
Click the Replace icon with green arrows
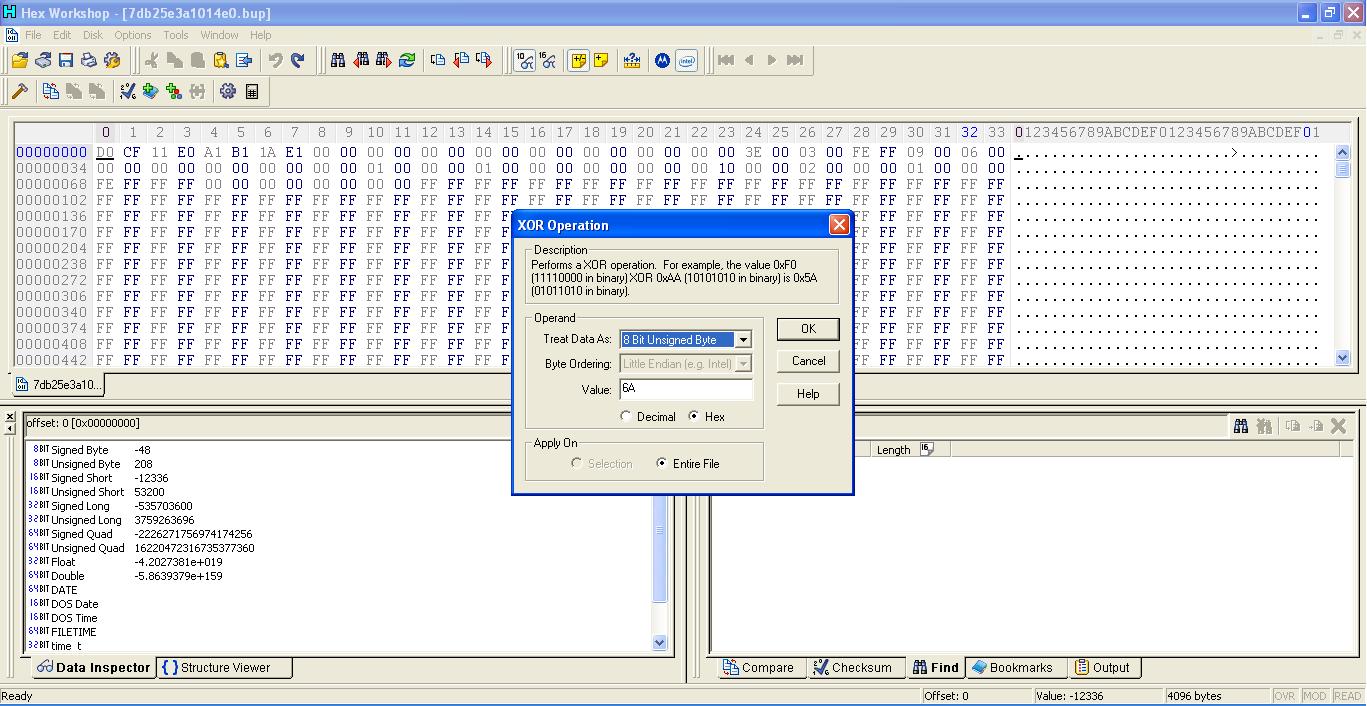coord(407,60)
